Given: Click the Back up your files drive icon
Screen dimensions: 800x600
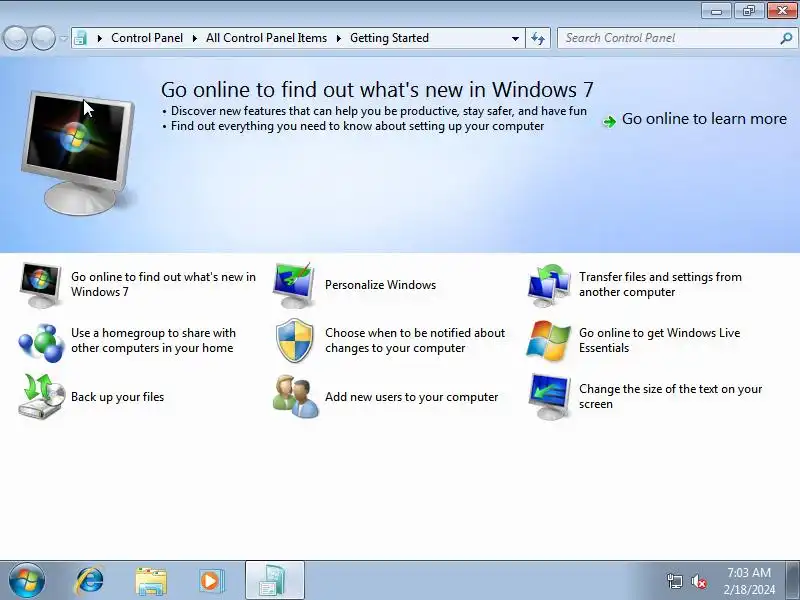Looking at the screenshot, I should coord(41,396).
